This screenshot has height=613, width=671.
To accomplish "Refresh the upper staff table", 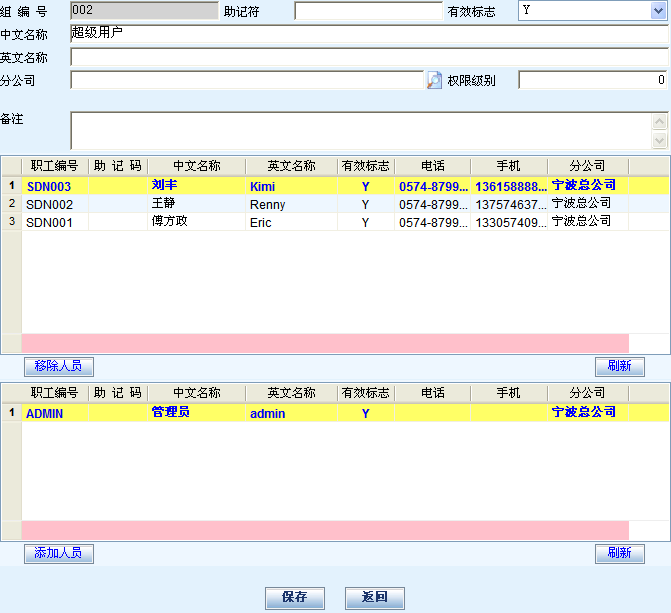I will click(x=619, y=366).
